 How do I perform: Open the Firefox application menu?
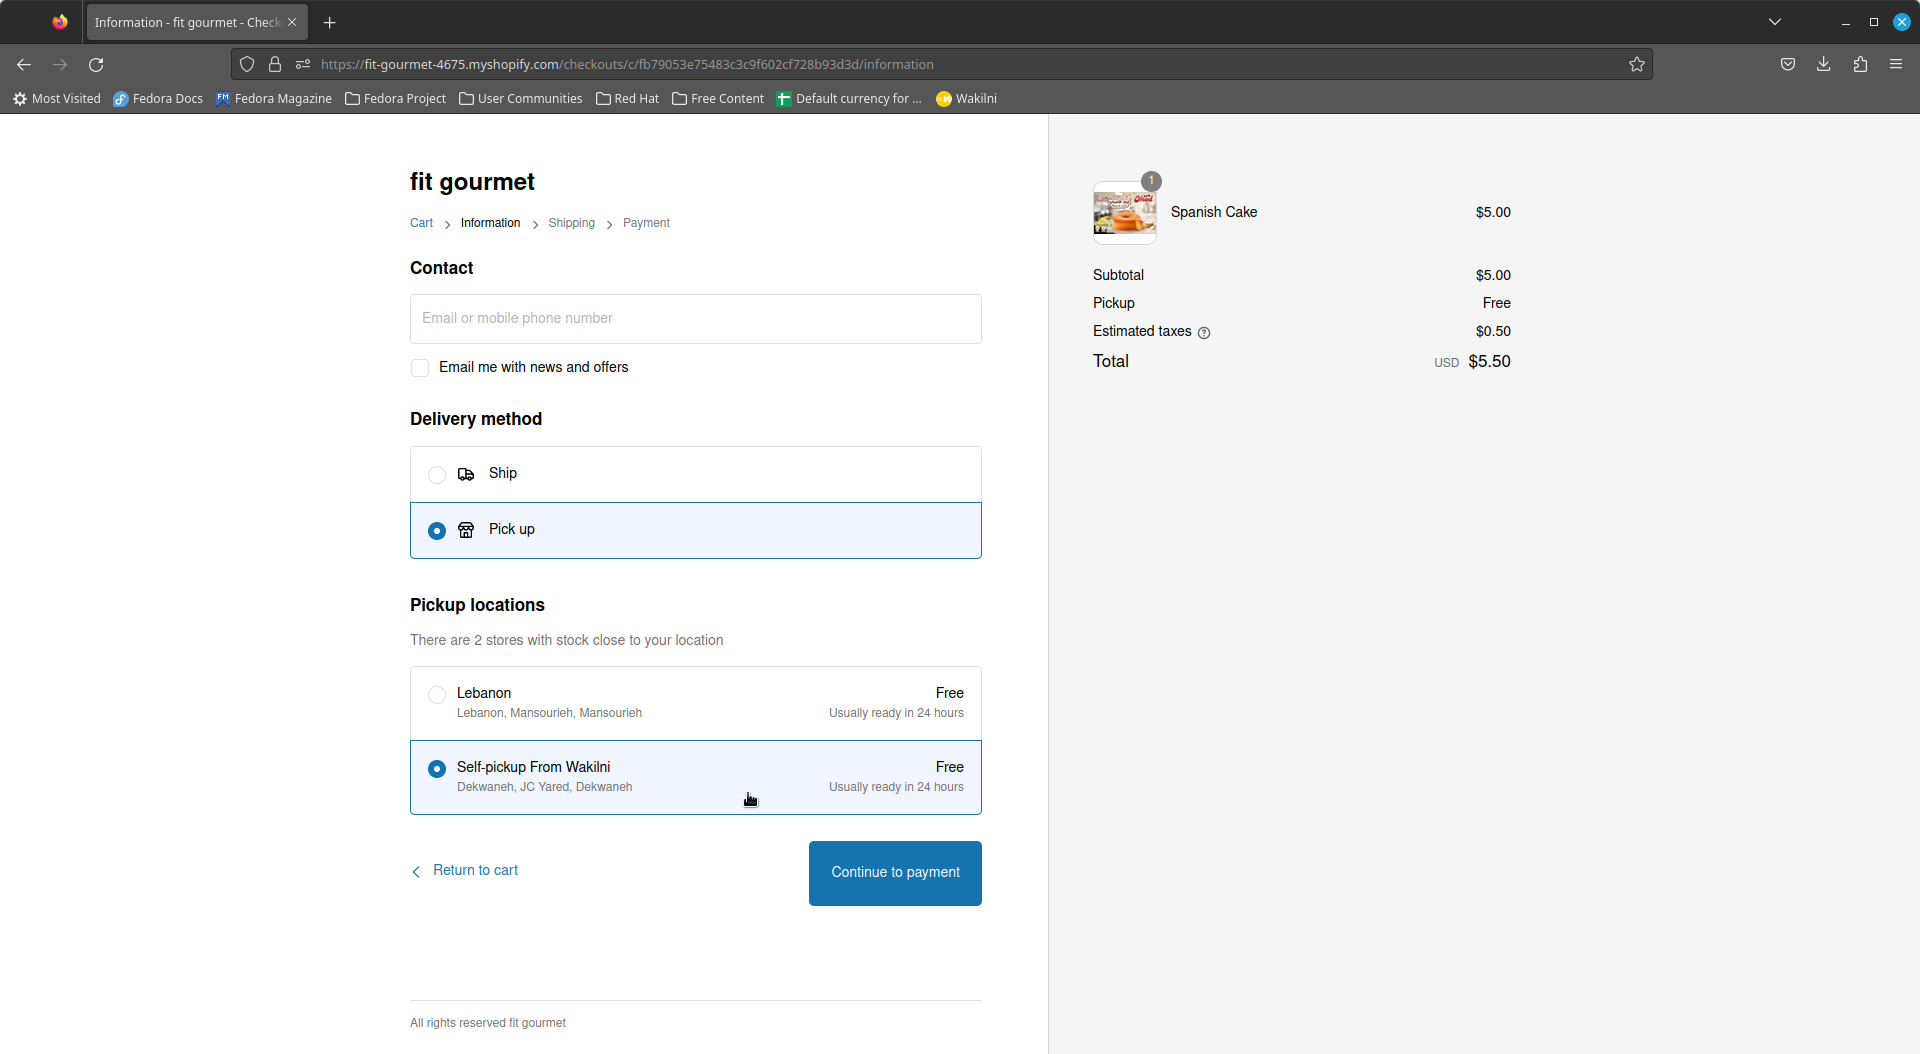click(x=1895, y=64)
